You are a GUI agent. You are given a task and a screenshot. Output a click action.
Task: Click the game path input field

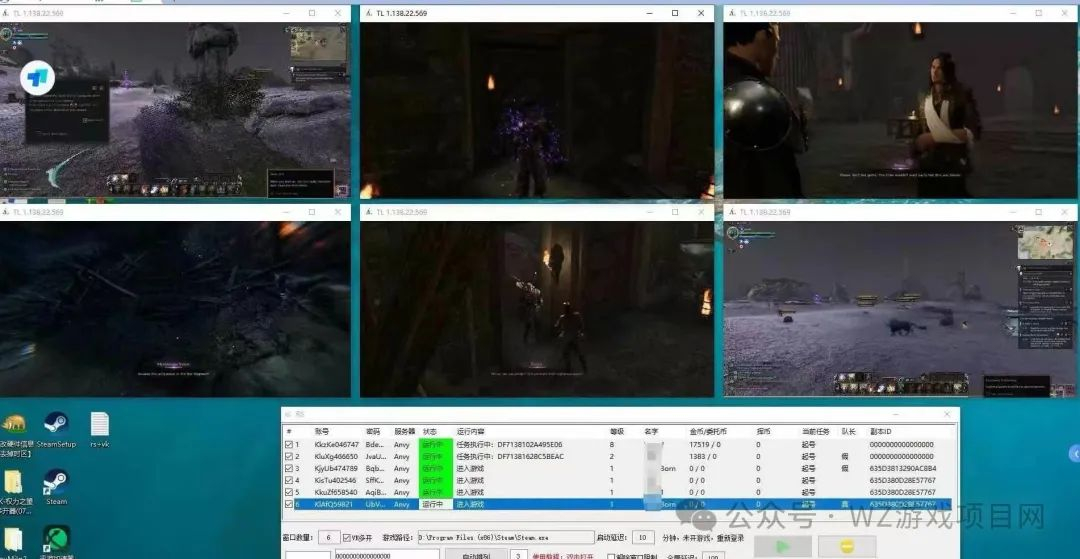coord(503,537)
